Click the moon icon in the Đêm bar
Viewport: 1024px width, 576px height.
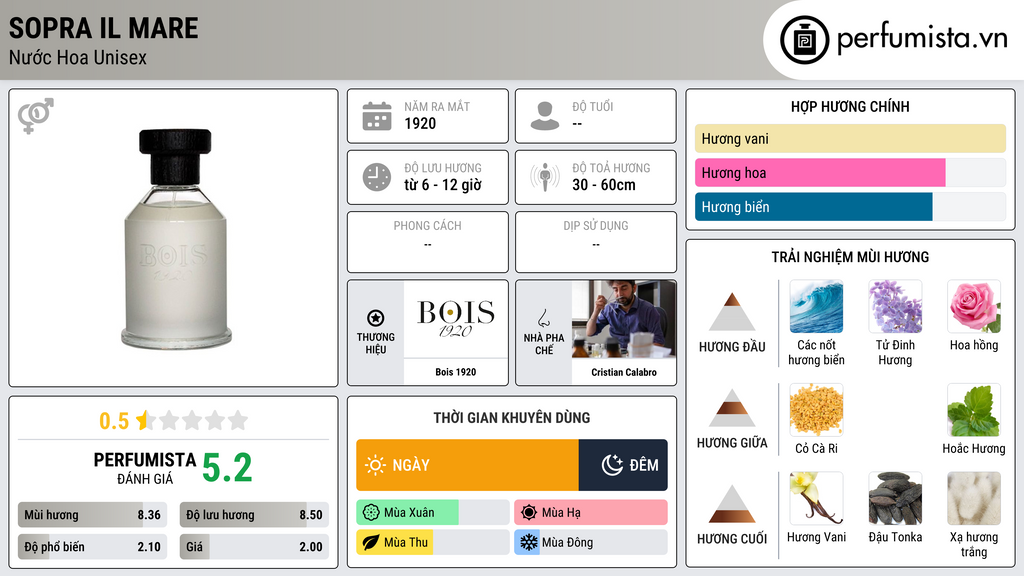tap(612, 465)
